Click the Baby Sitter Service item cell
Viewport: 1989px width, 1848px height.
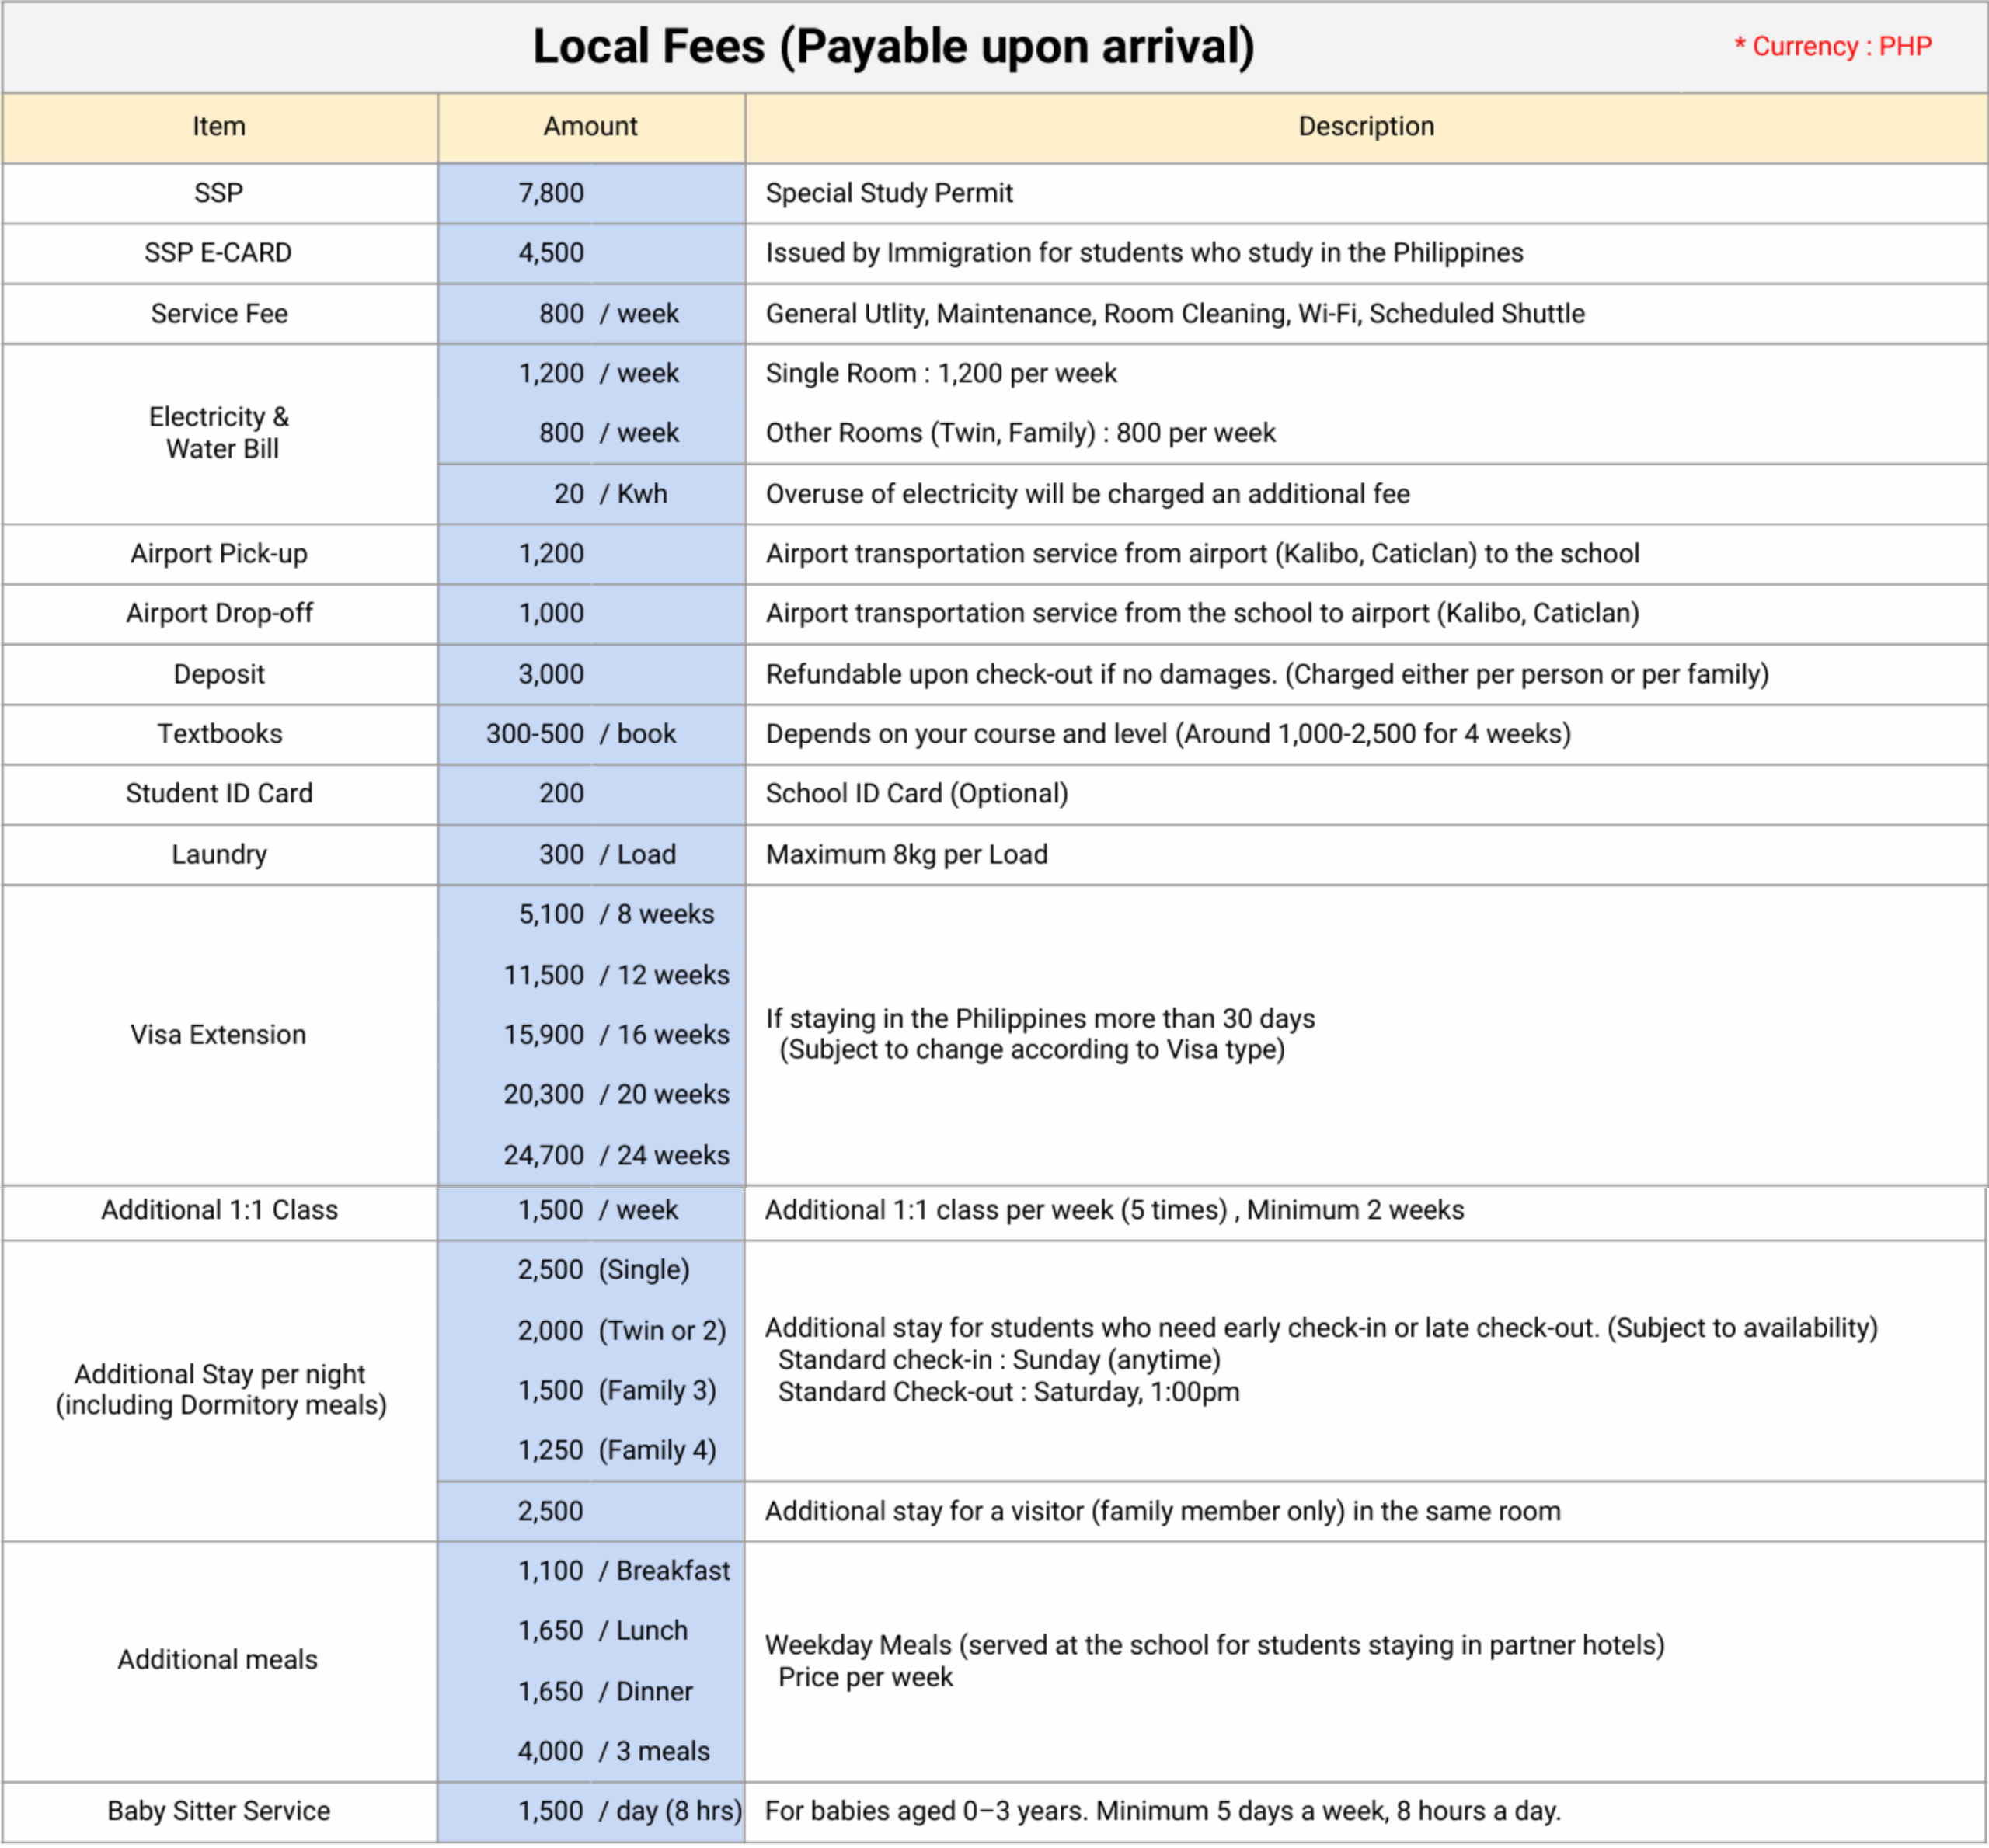tap(219, 1812)
